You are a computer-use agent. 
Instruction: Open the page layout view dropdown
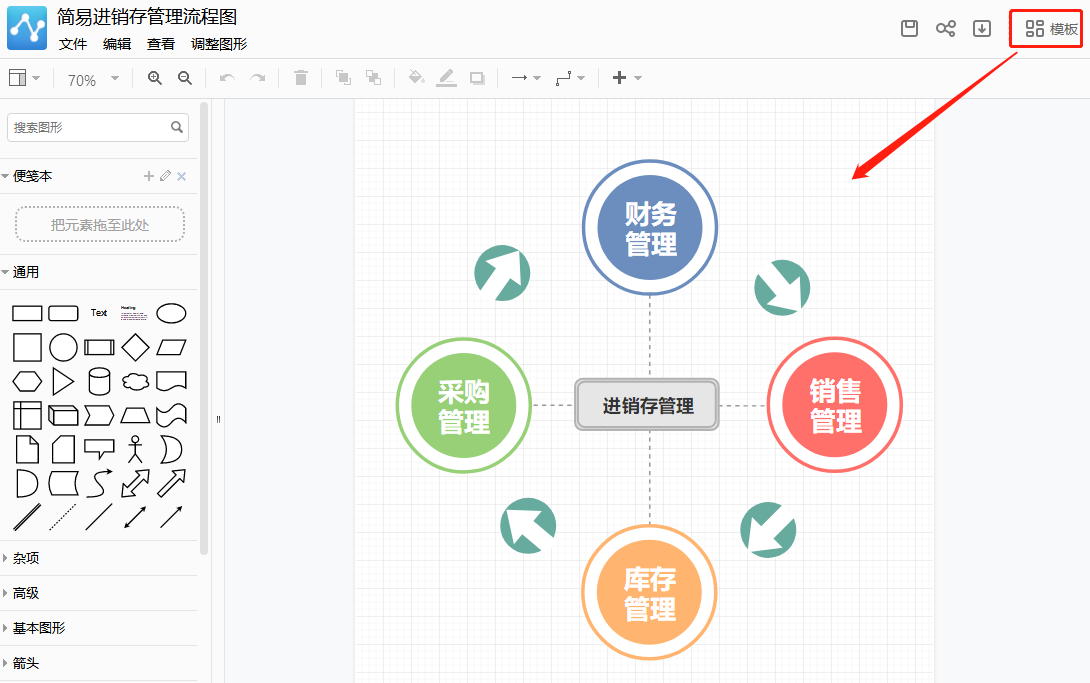24,78
